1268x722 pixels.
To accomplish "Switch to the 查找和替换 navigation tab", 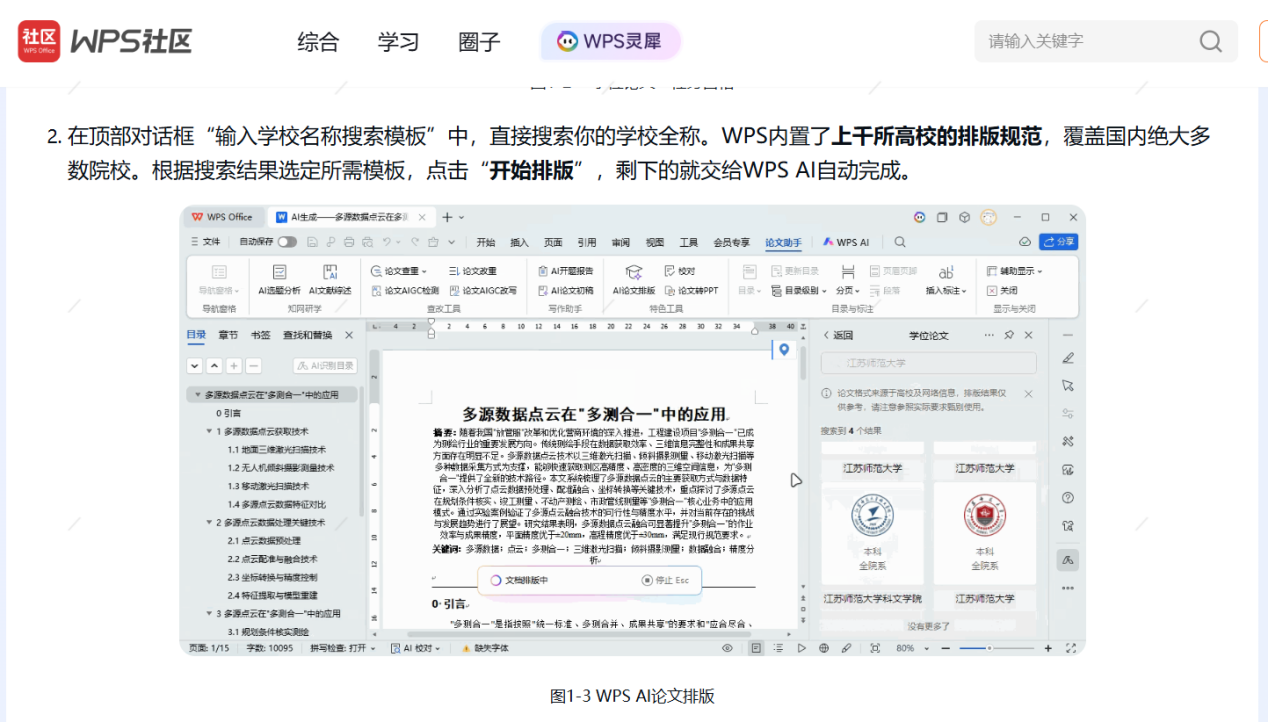I will [307, 335].
